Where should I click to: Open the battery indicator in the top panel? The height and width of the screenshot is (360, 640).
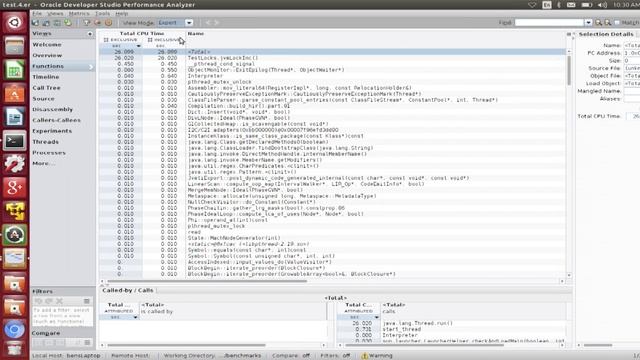point(587,5)
